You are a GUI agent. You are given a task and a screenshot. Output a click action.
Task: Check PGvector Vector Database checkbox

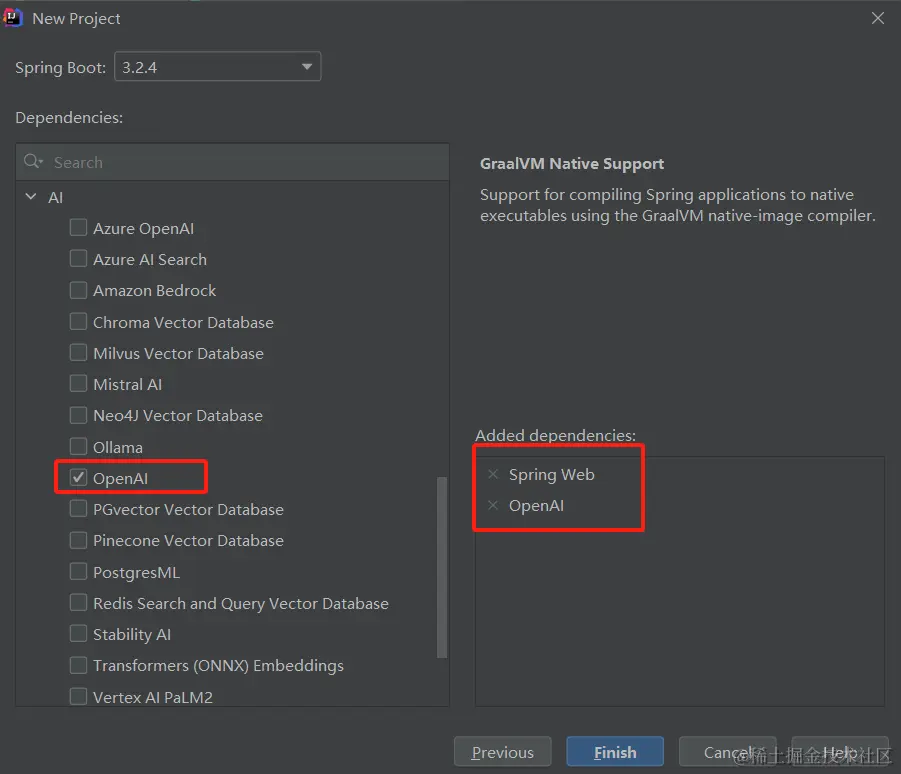[78, 509]
